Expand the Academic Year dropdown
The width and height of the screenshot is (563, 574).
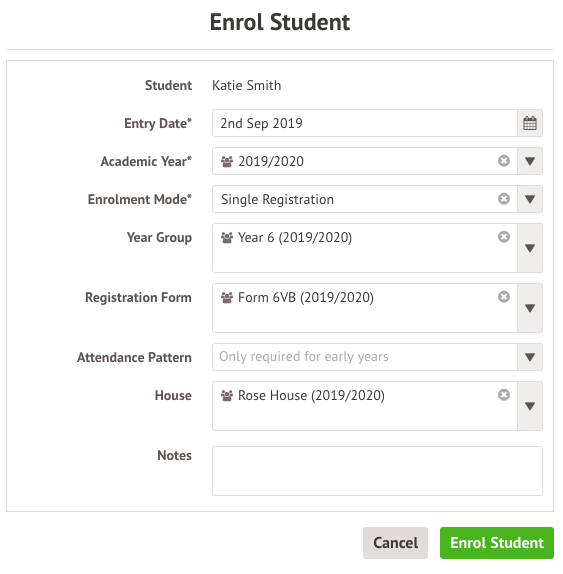(x=530, y=161)
